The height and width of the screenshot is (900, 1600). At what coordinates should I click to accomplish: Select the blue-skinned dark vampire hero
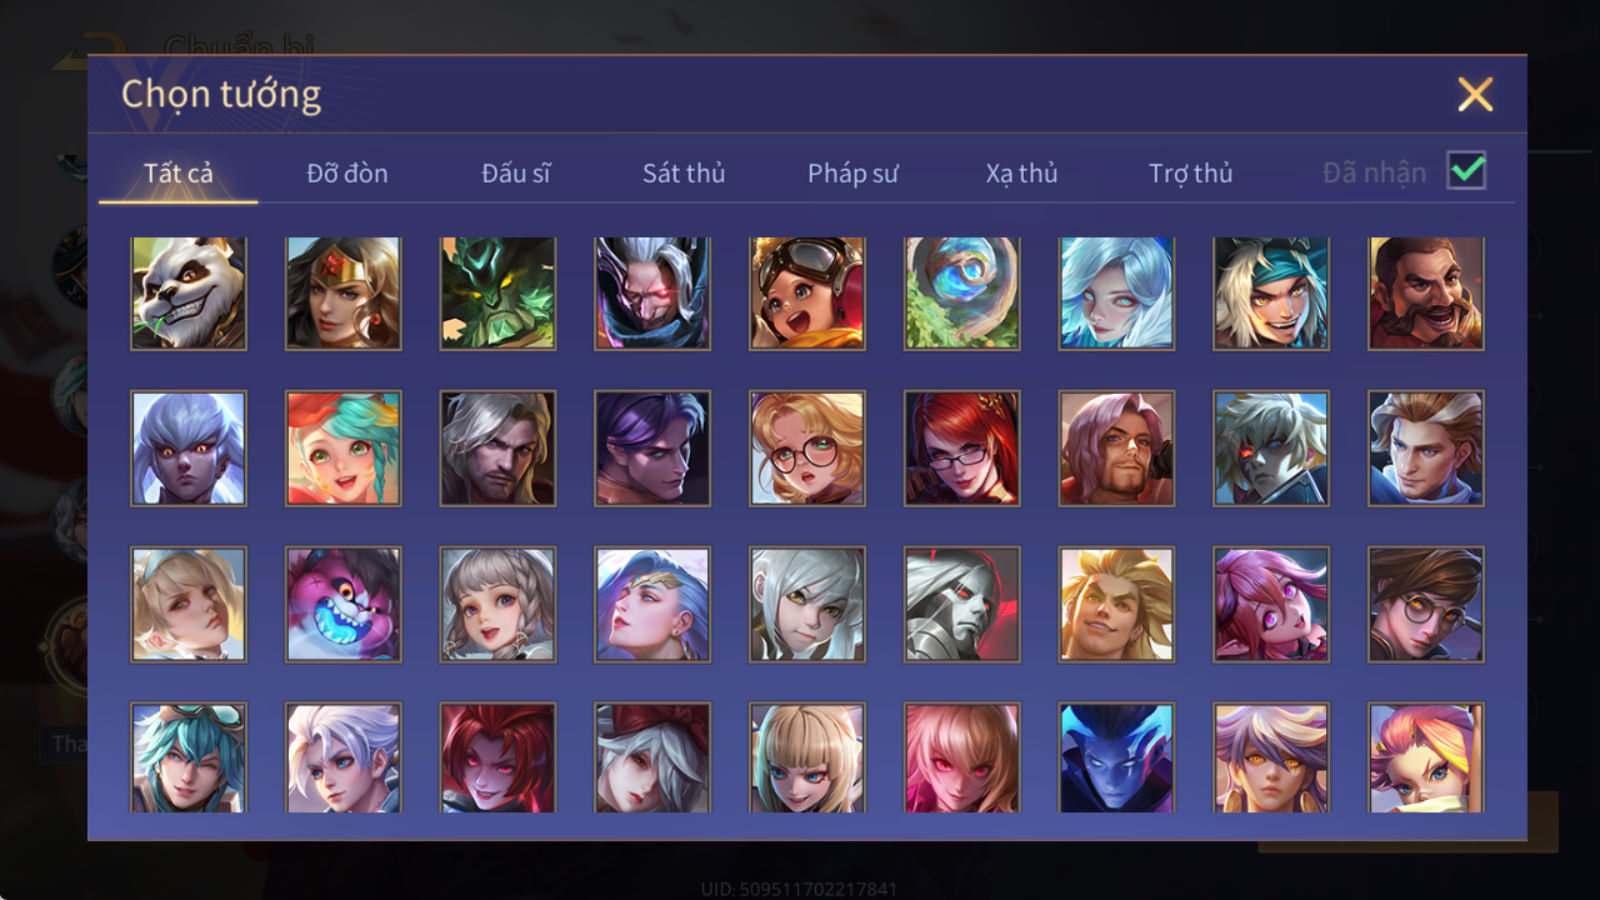pyautogui.click(x=1116, y=757)
